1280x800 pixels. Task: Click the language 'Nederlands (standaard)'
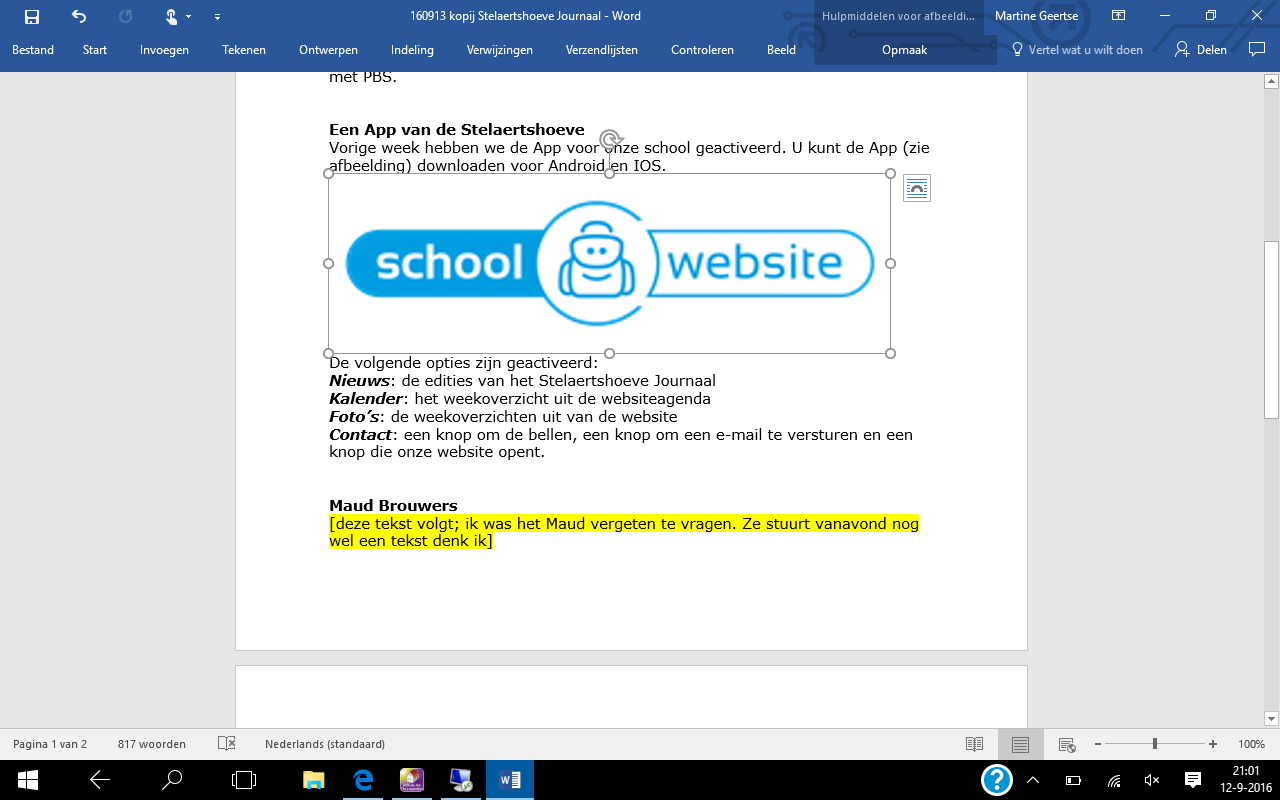325,744
